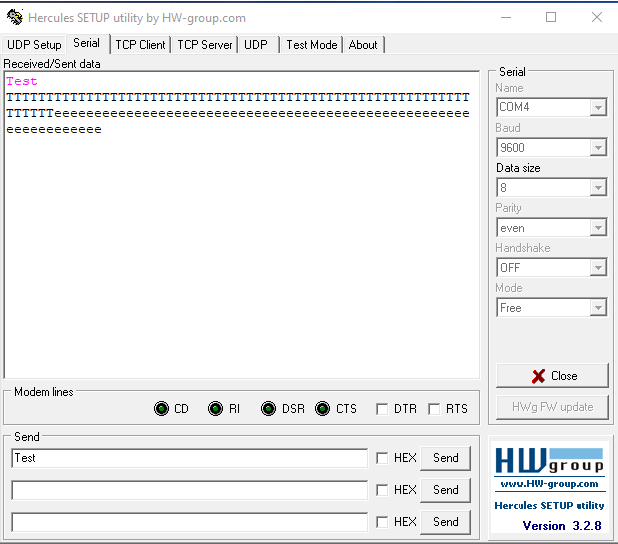Click the Hercules app icon in title bar

pyautogui.click(x=15, y=17)
